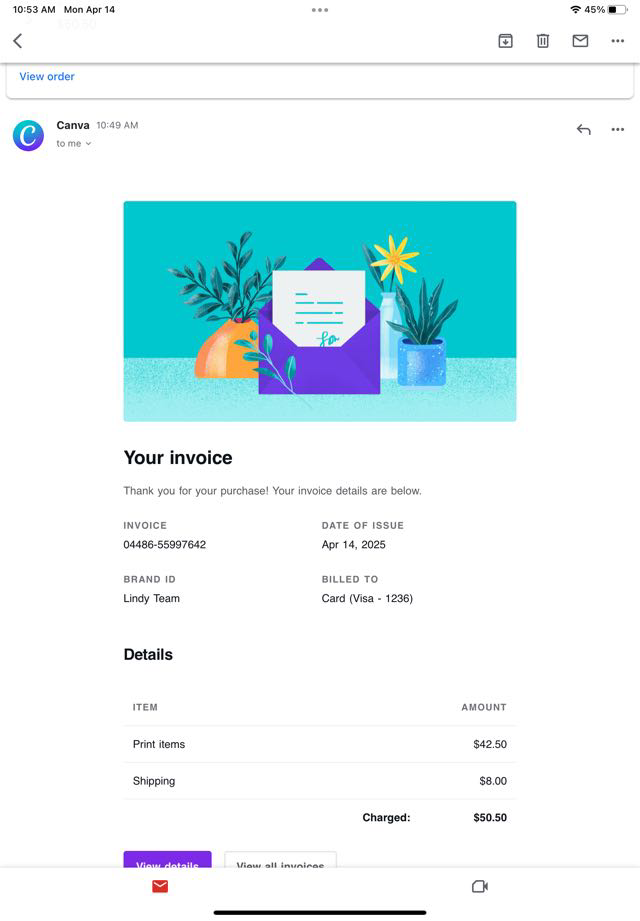This screenshot has width=640, height=921.
Task: Tap the 10:49 AM message timestamp
Action: (x=117, y=126)
